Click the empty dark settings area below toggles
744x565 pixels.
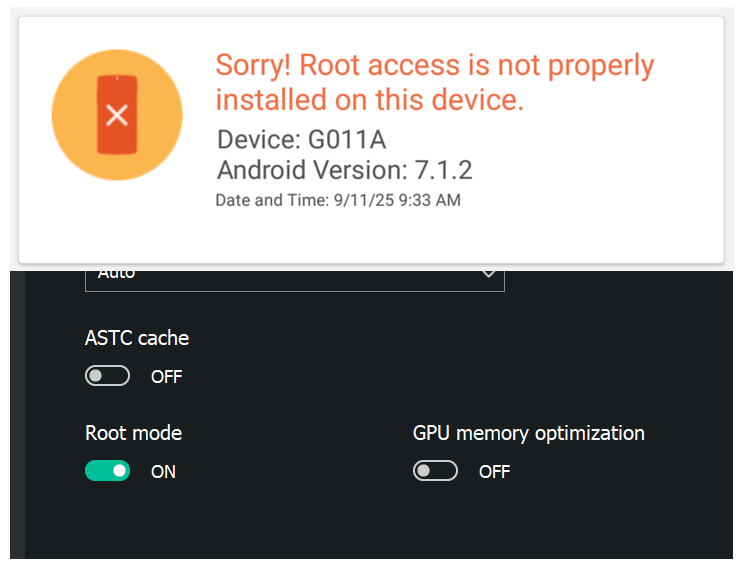379,522
